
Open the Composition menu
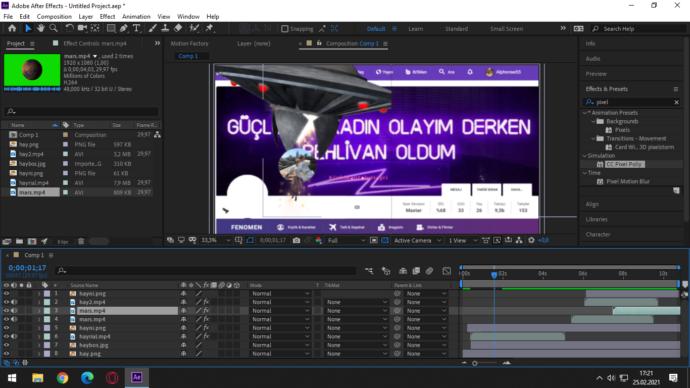(x=54, y=17)
